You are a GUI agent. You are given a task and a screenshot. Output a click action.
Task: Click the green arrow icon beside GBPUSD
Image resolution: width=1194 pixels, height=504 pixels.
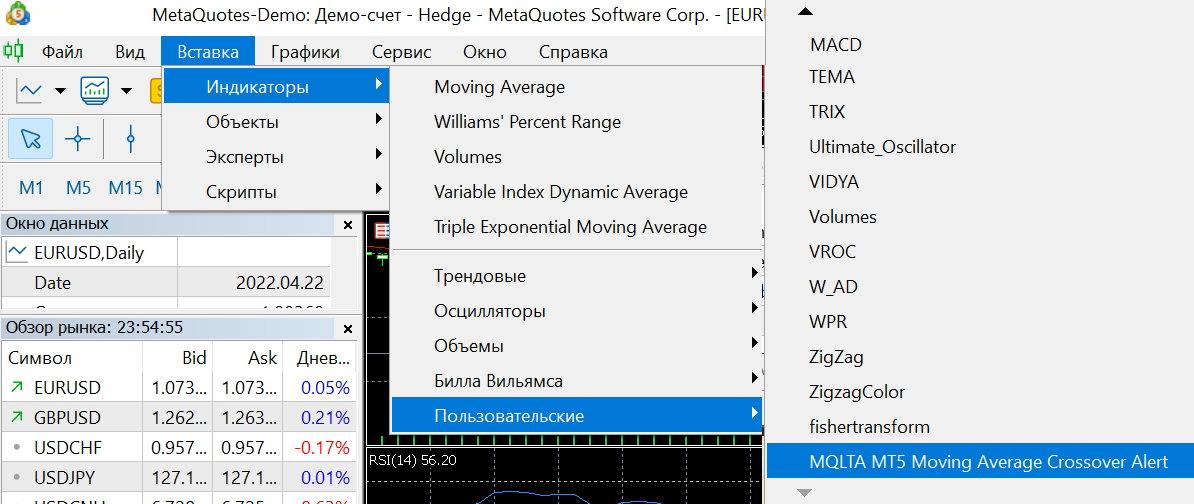coord(16,417)
